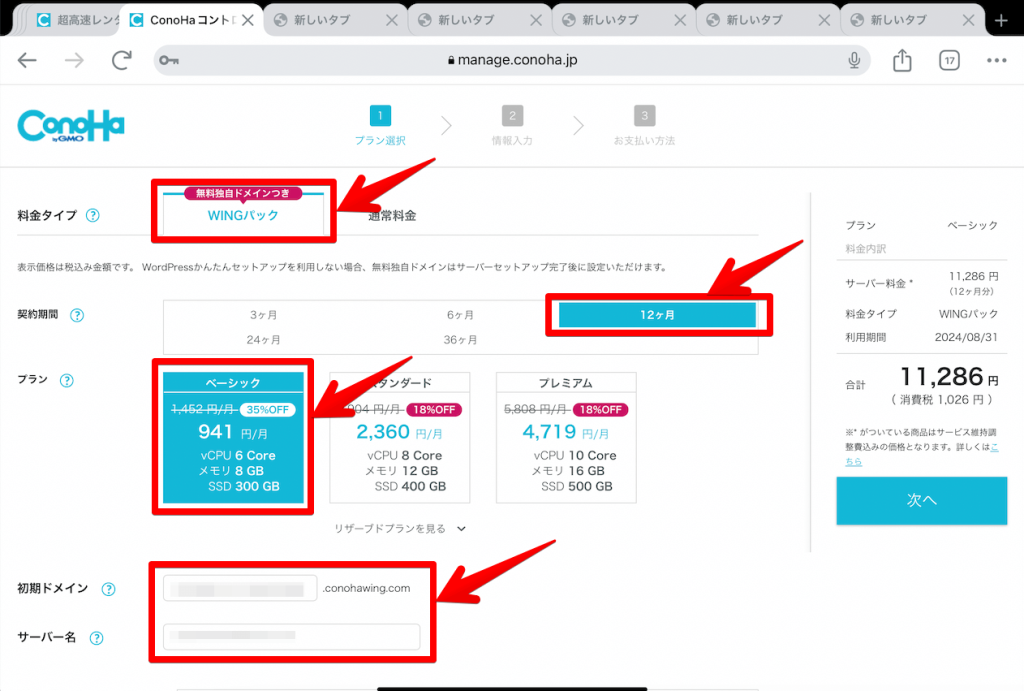The height and width of the screenshot is (691, 1024).
Task: Click the サーバー名 input field
Action: 292,636
